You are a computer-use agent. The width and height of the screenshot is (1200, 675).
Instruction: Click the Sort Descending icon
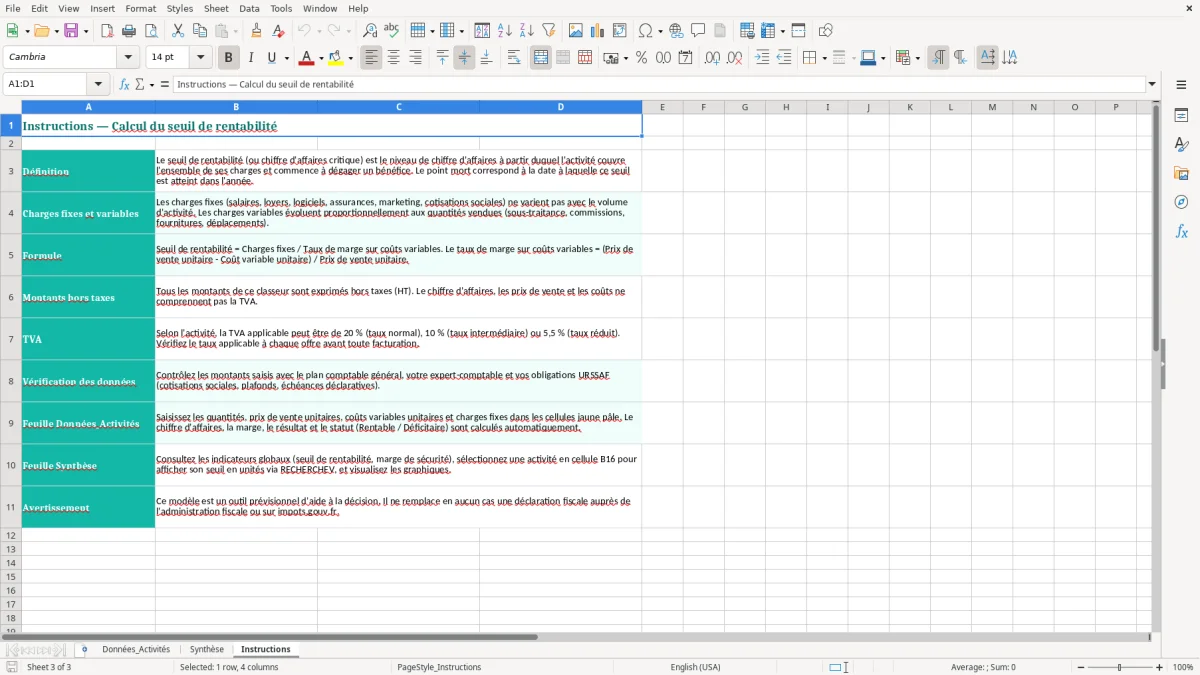[527, 31]
